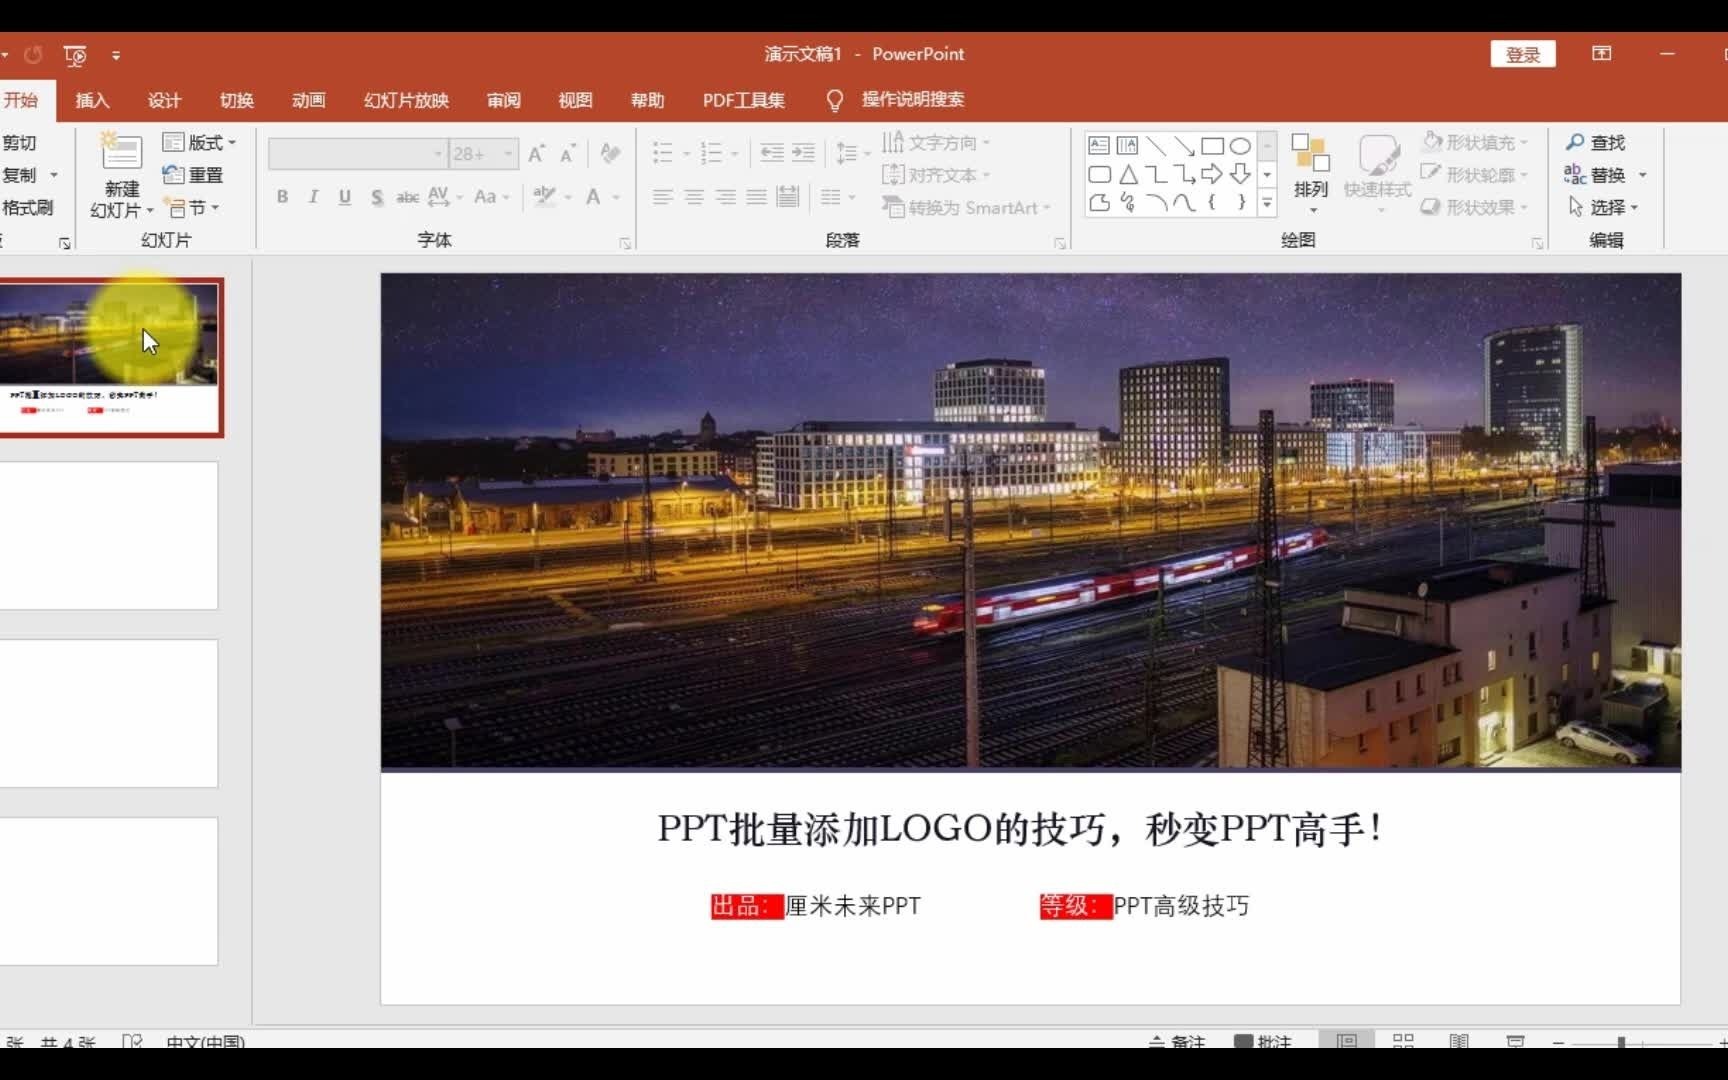Select the rectangle shape tool
1728x1080 pixels.
pyautogui.click(x=1212, y=145)
